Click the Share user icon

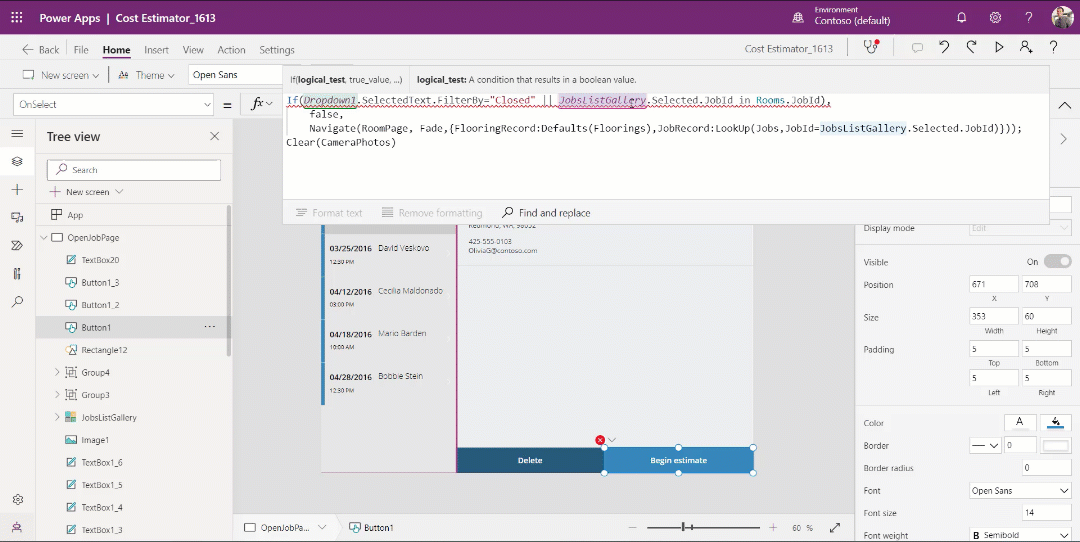tap(1025, 48)
